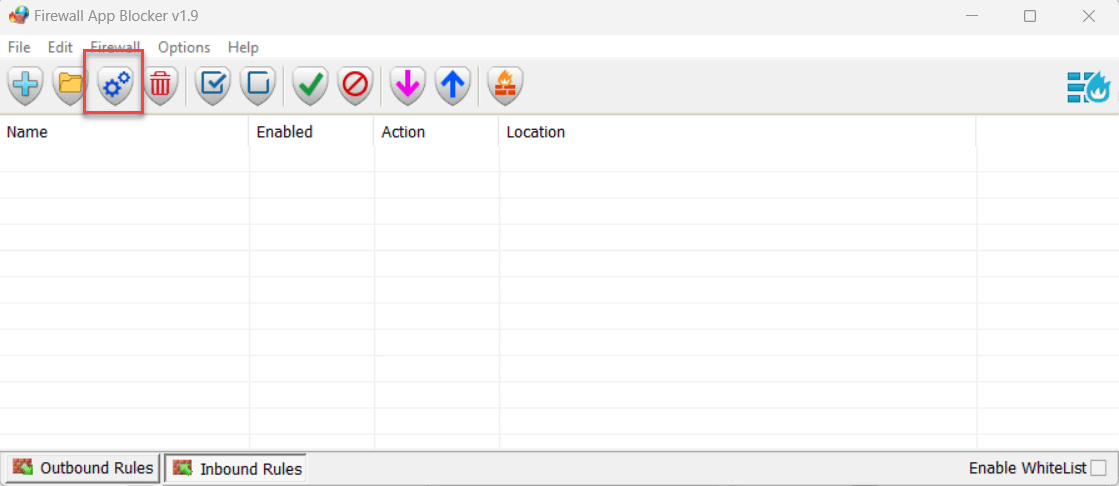Maximize the Firewall App Blocker window
Viewport: 1119px width, 486px height.
click(1030, 16)
